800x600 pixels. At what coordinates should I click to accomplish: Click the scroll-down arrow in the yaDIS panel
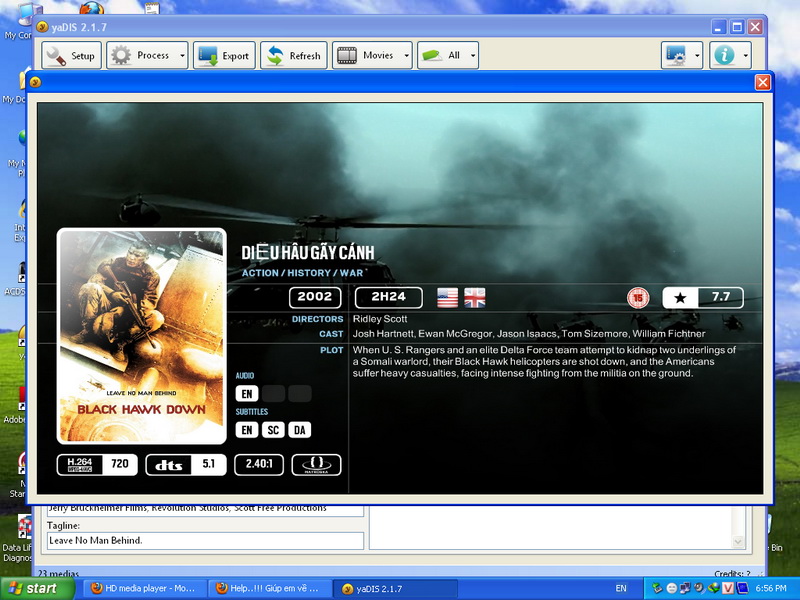pos(738,541)
